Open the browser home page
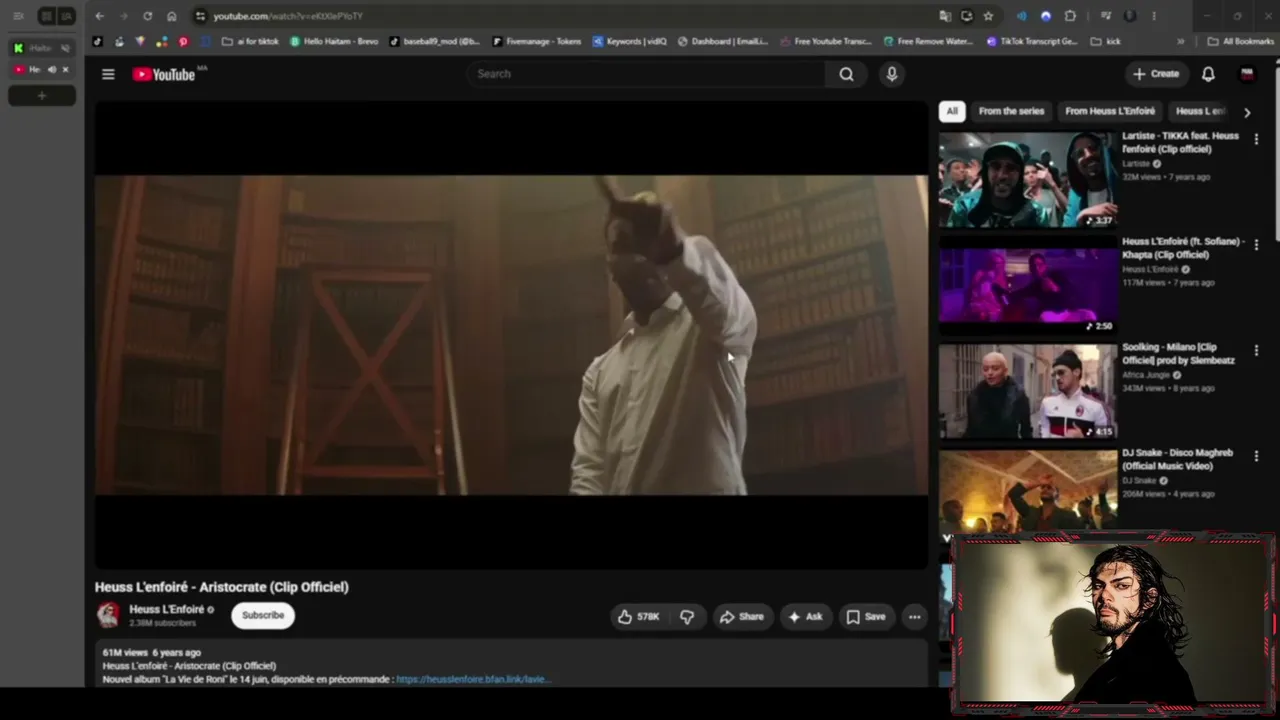The width and height of the screenshot is (1280, 720). click(x=171, y=16)
